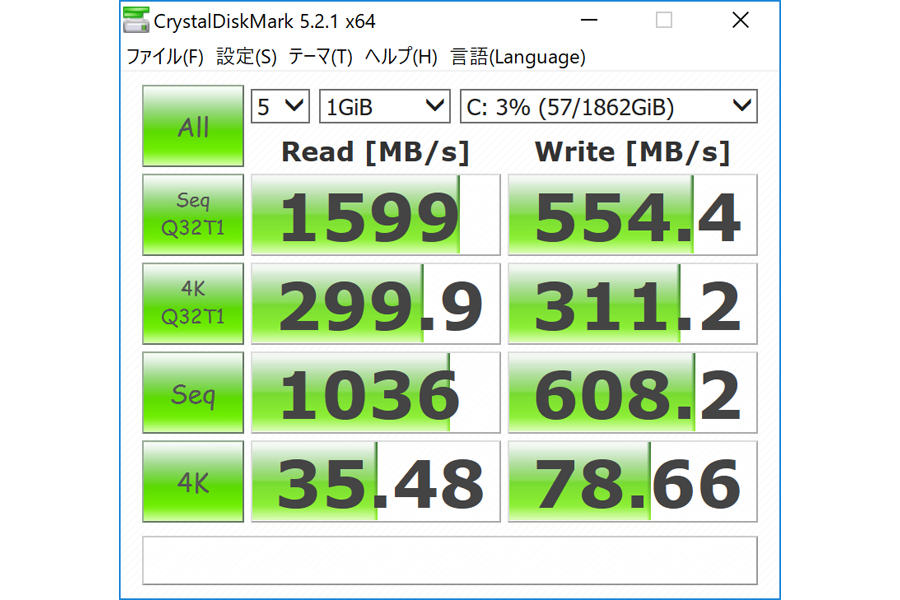Select the 4K Q32T1 read value 299.9
This screenshot has height=600, width=900.
[x=375, y=304]
